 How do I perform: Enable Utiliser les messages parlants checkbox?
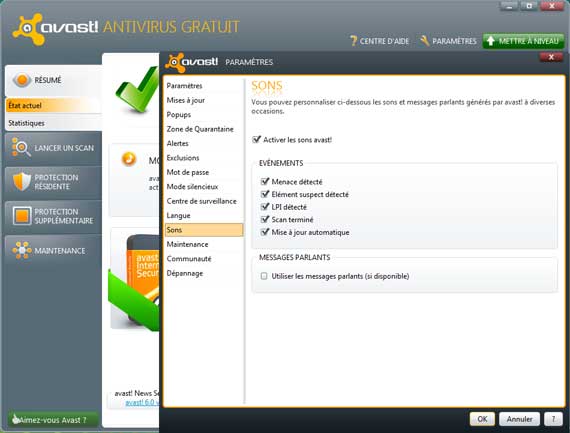coord(264,276)
